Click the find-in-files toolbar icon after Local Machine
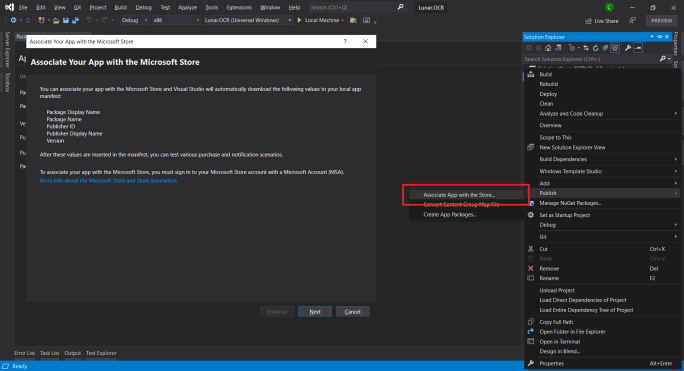The height and width of the screenshot is (371, 684). 353,20
